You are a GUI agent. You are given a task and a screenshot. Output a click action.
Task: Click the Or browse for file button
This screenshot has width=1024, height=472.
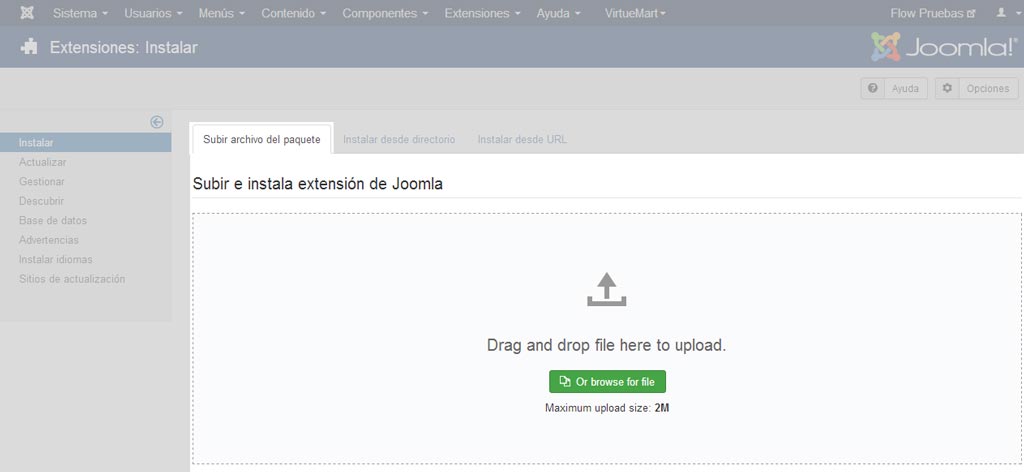607,382
